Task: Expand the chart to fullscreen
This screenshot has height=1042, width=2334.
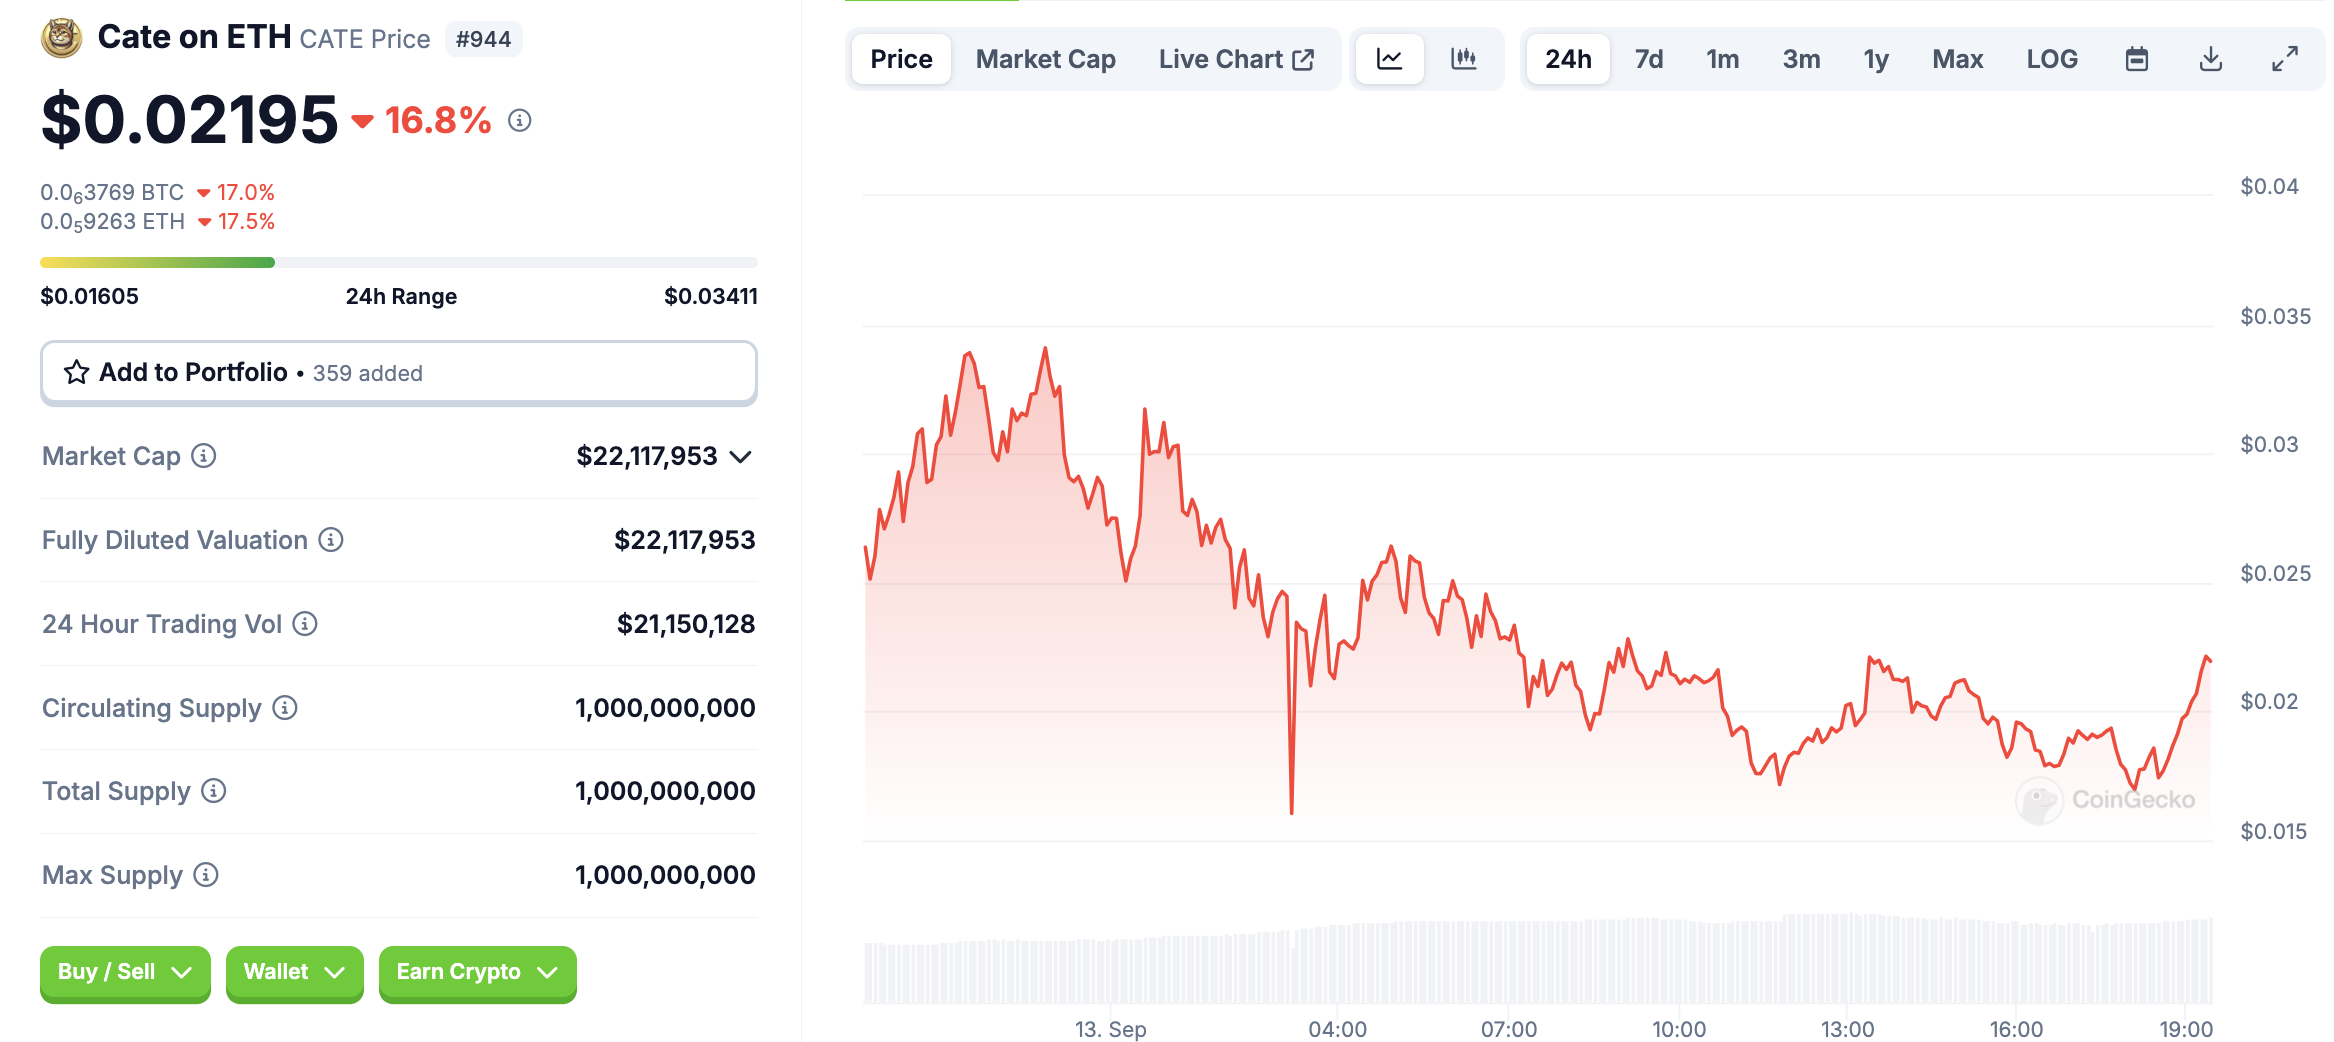Action: pos(2284,59)
